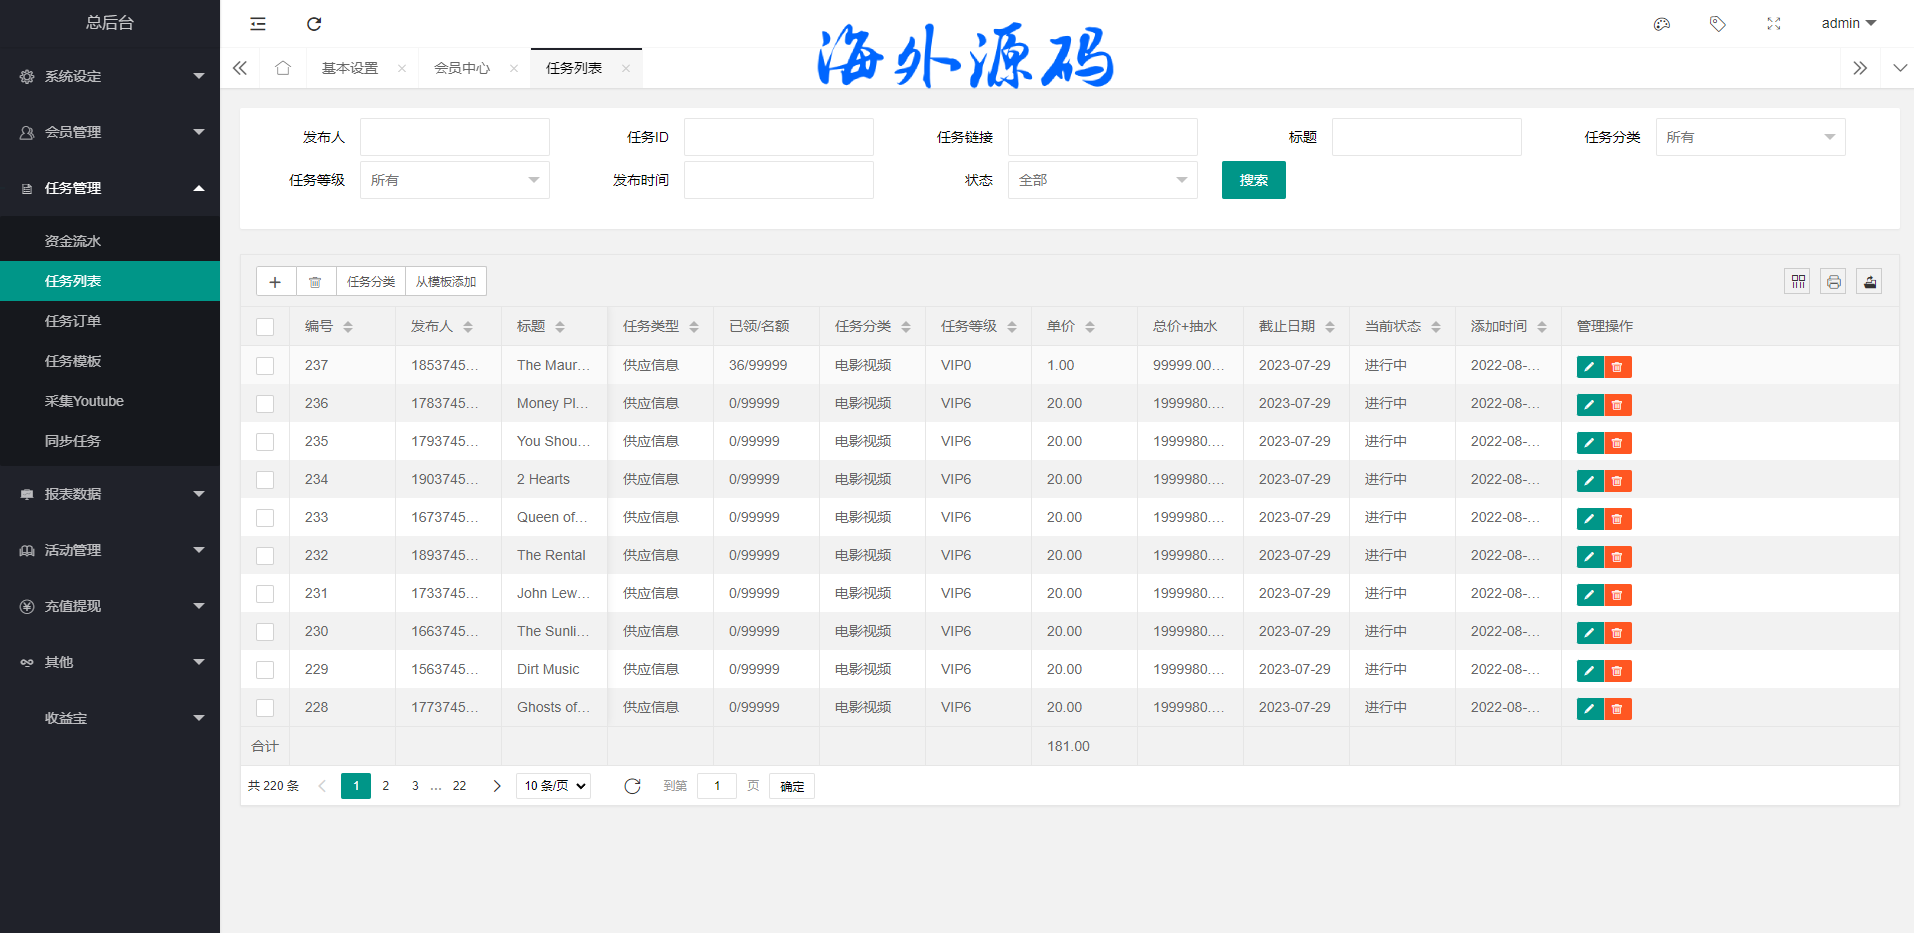Click the 从模板添加 button

point(446,282)
